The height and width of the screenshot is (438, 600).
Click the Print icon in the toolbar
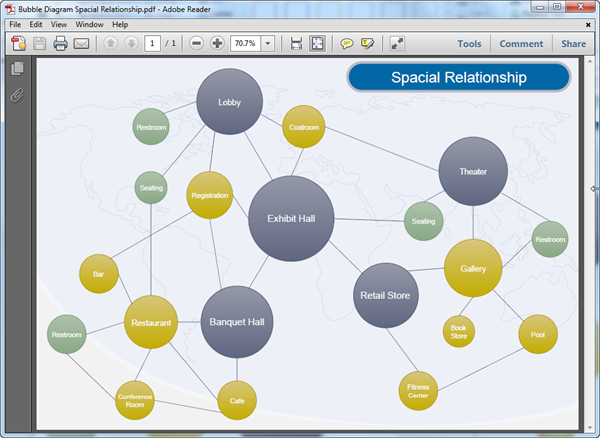click(60, 44)
